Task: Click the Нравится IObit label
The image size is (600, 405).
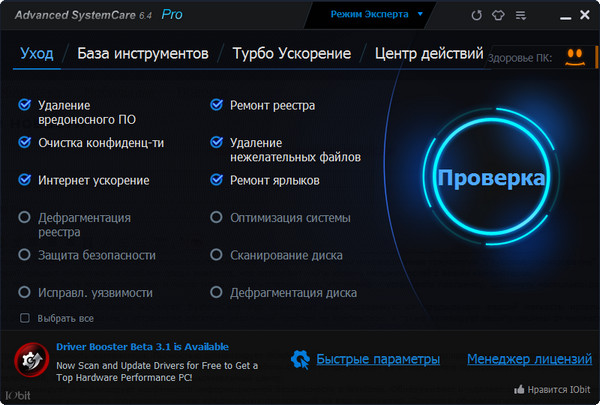Action: pos(559,390)
